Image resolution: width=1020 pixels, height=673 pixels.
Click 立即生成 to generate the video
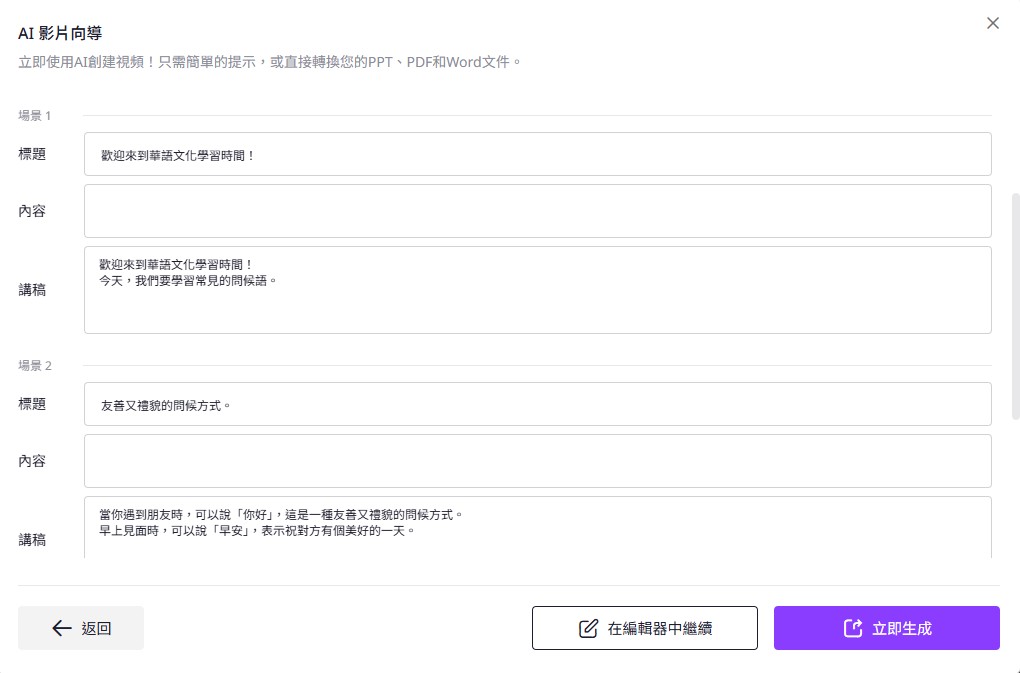click(x=887, y=628)
